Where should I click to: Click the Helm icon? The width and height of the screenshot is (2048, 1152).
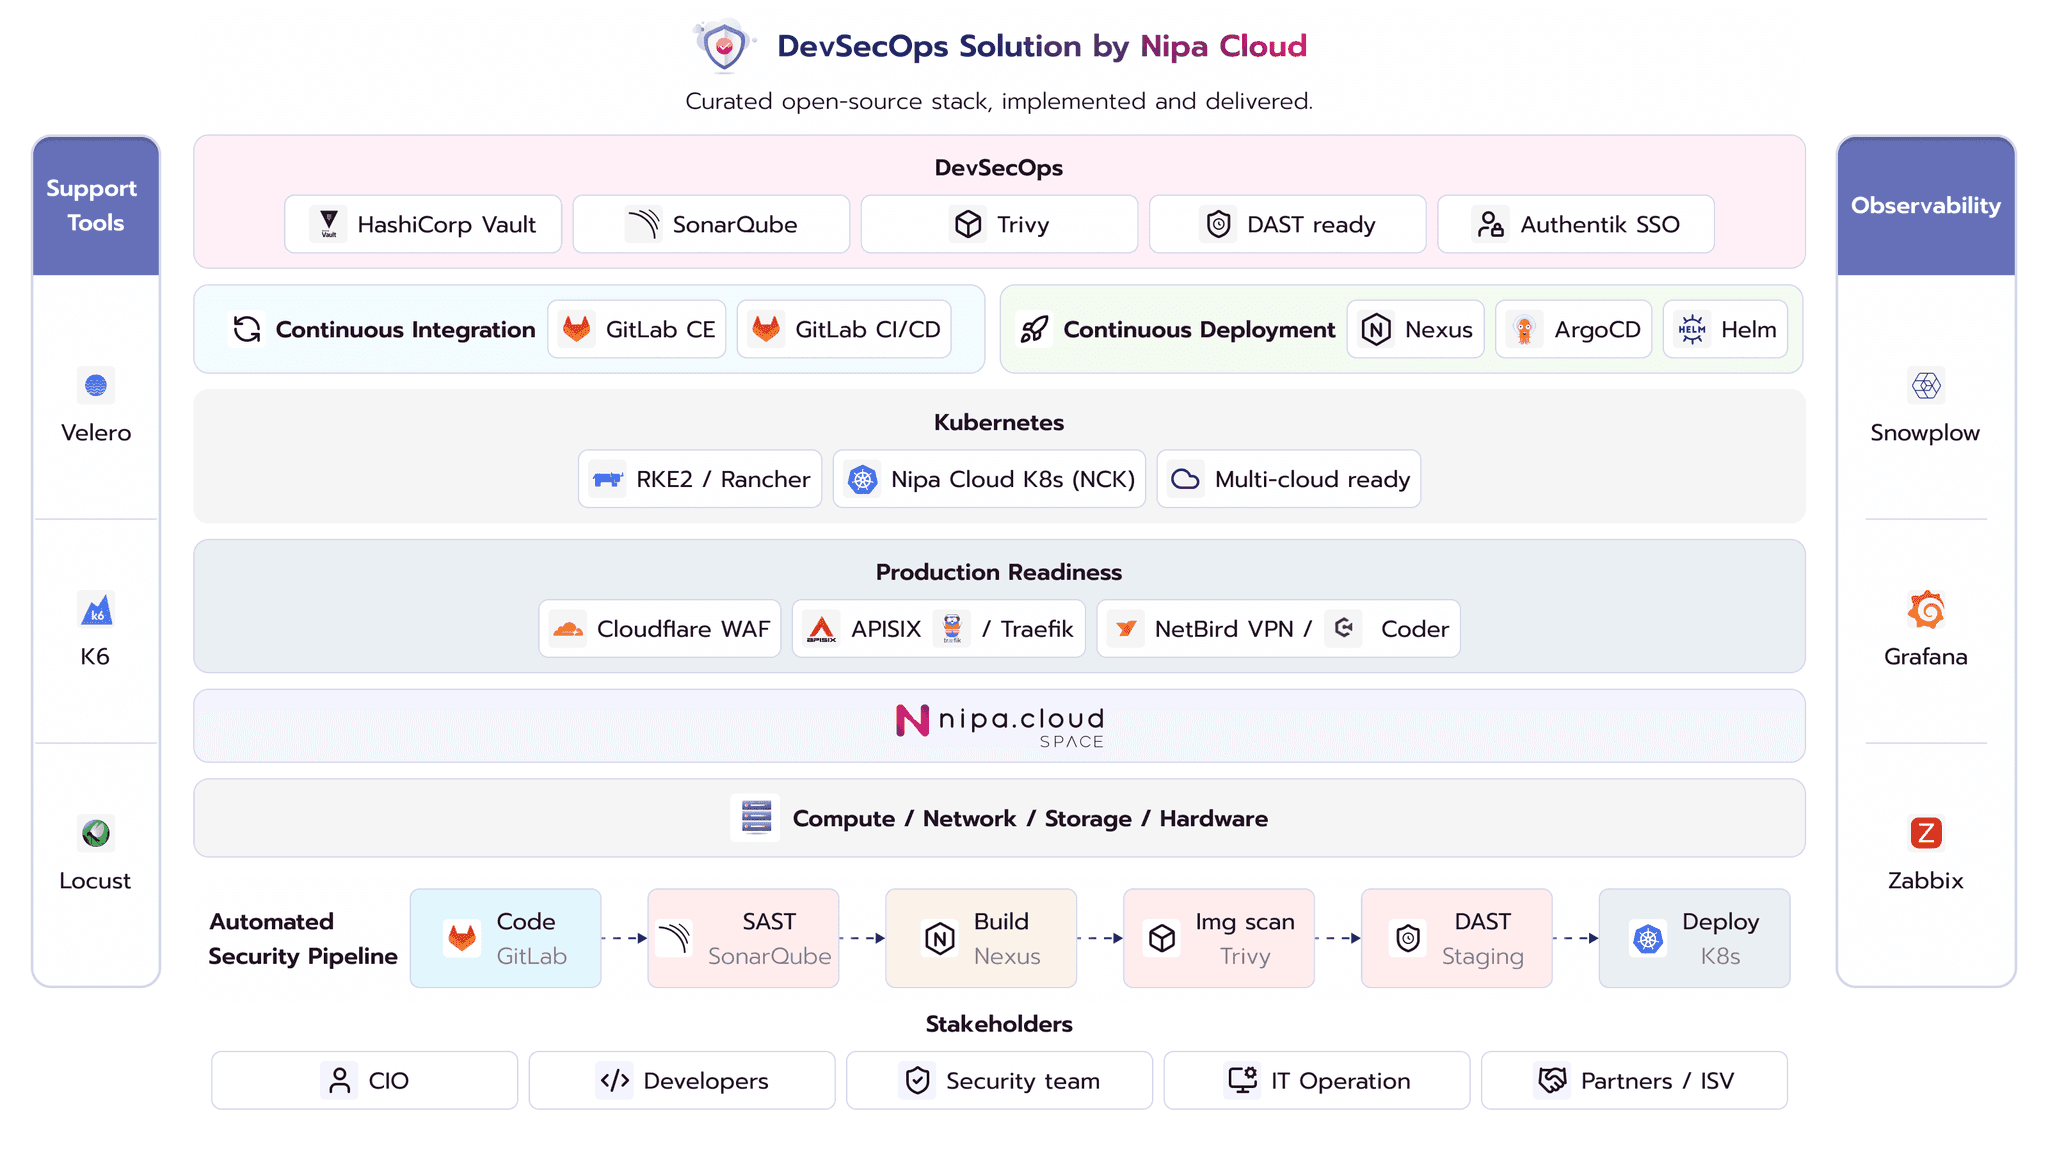pyautogui.click(x=1692, y=329)
